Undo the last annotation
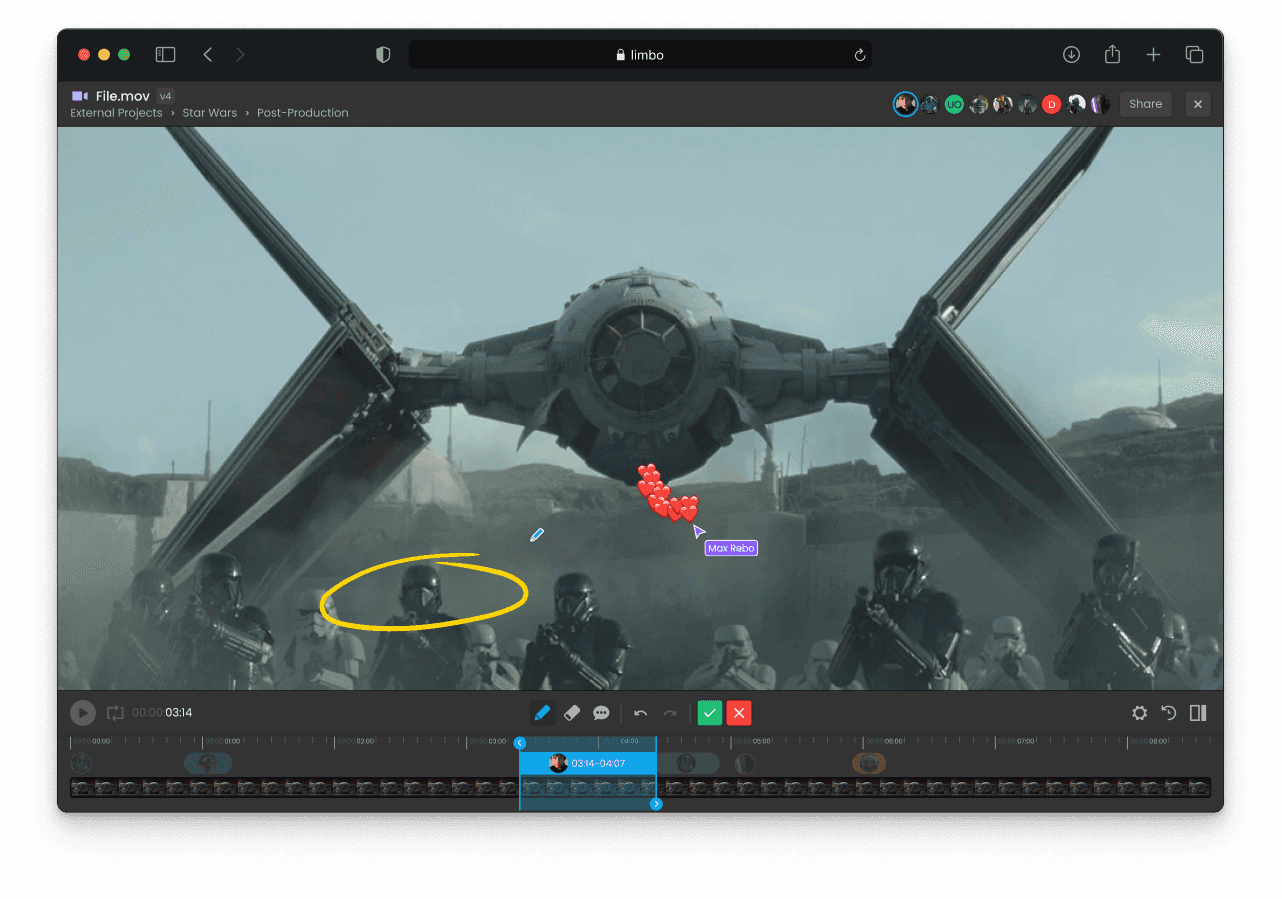The width and height of the screenshot is (1282, 899). tap(641, 713)
